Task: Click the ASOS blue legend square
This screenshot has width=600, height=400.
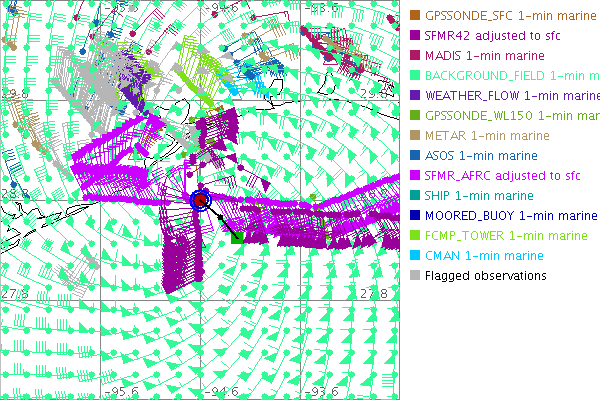Action: coord(415,155)
